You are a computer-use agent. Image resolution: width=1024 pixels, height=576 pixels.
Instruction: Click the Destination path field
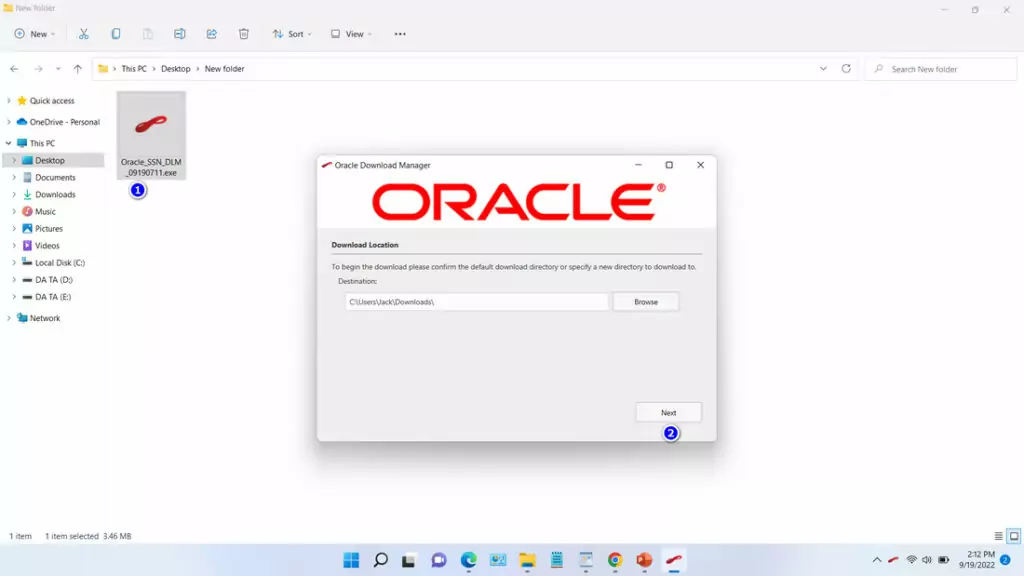click(x=477, y=302)
